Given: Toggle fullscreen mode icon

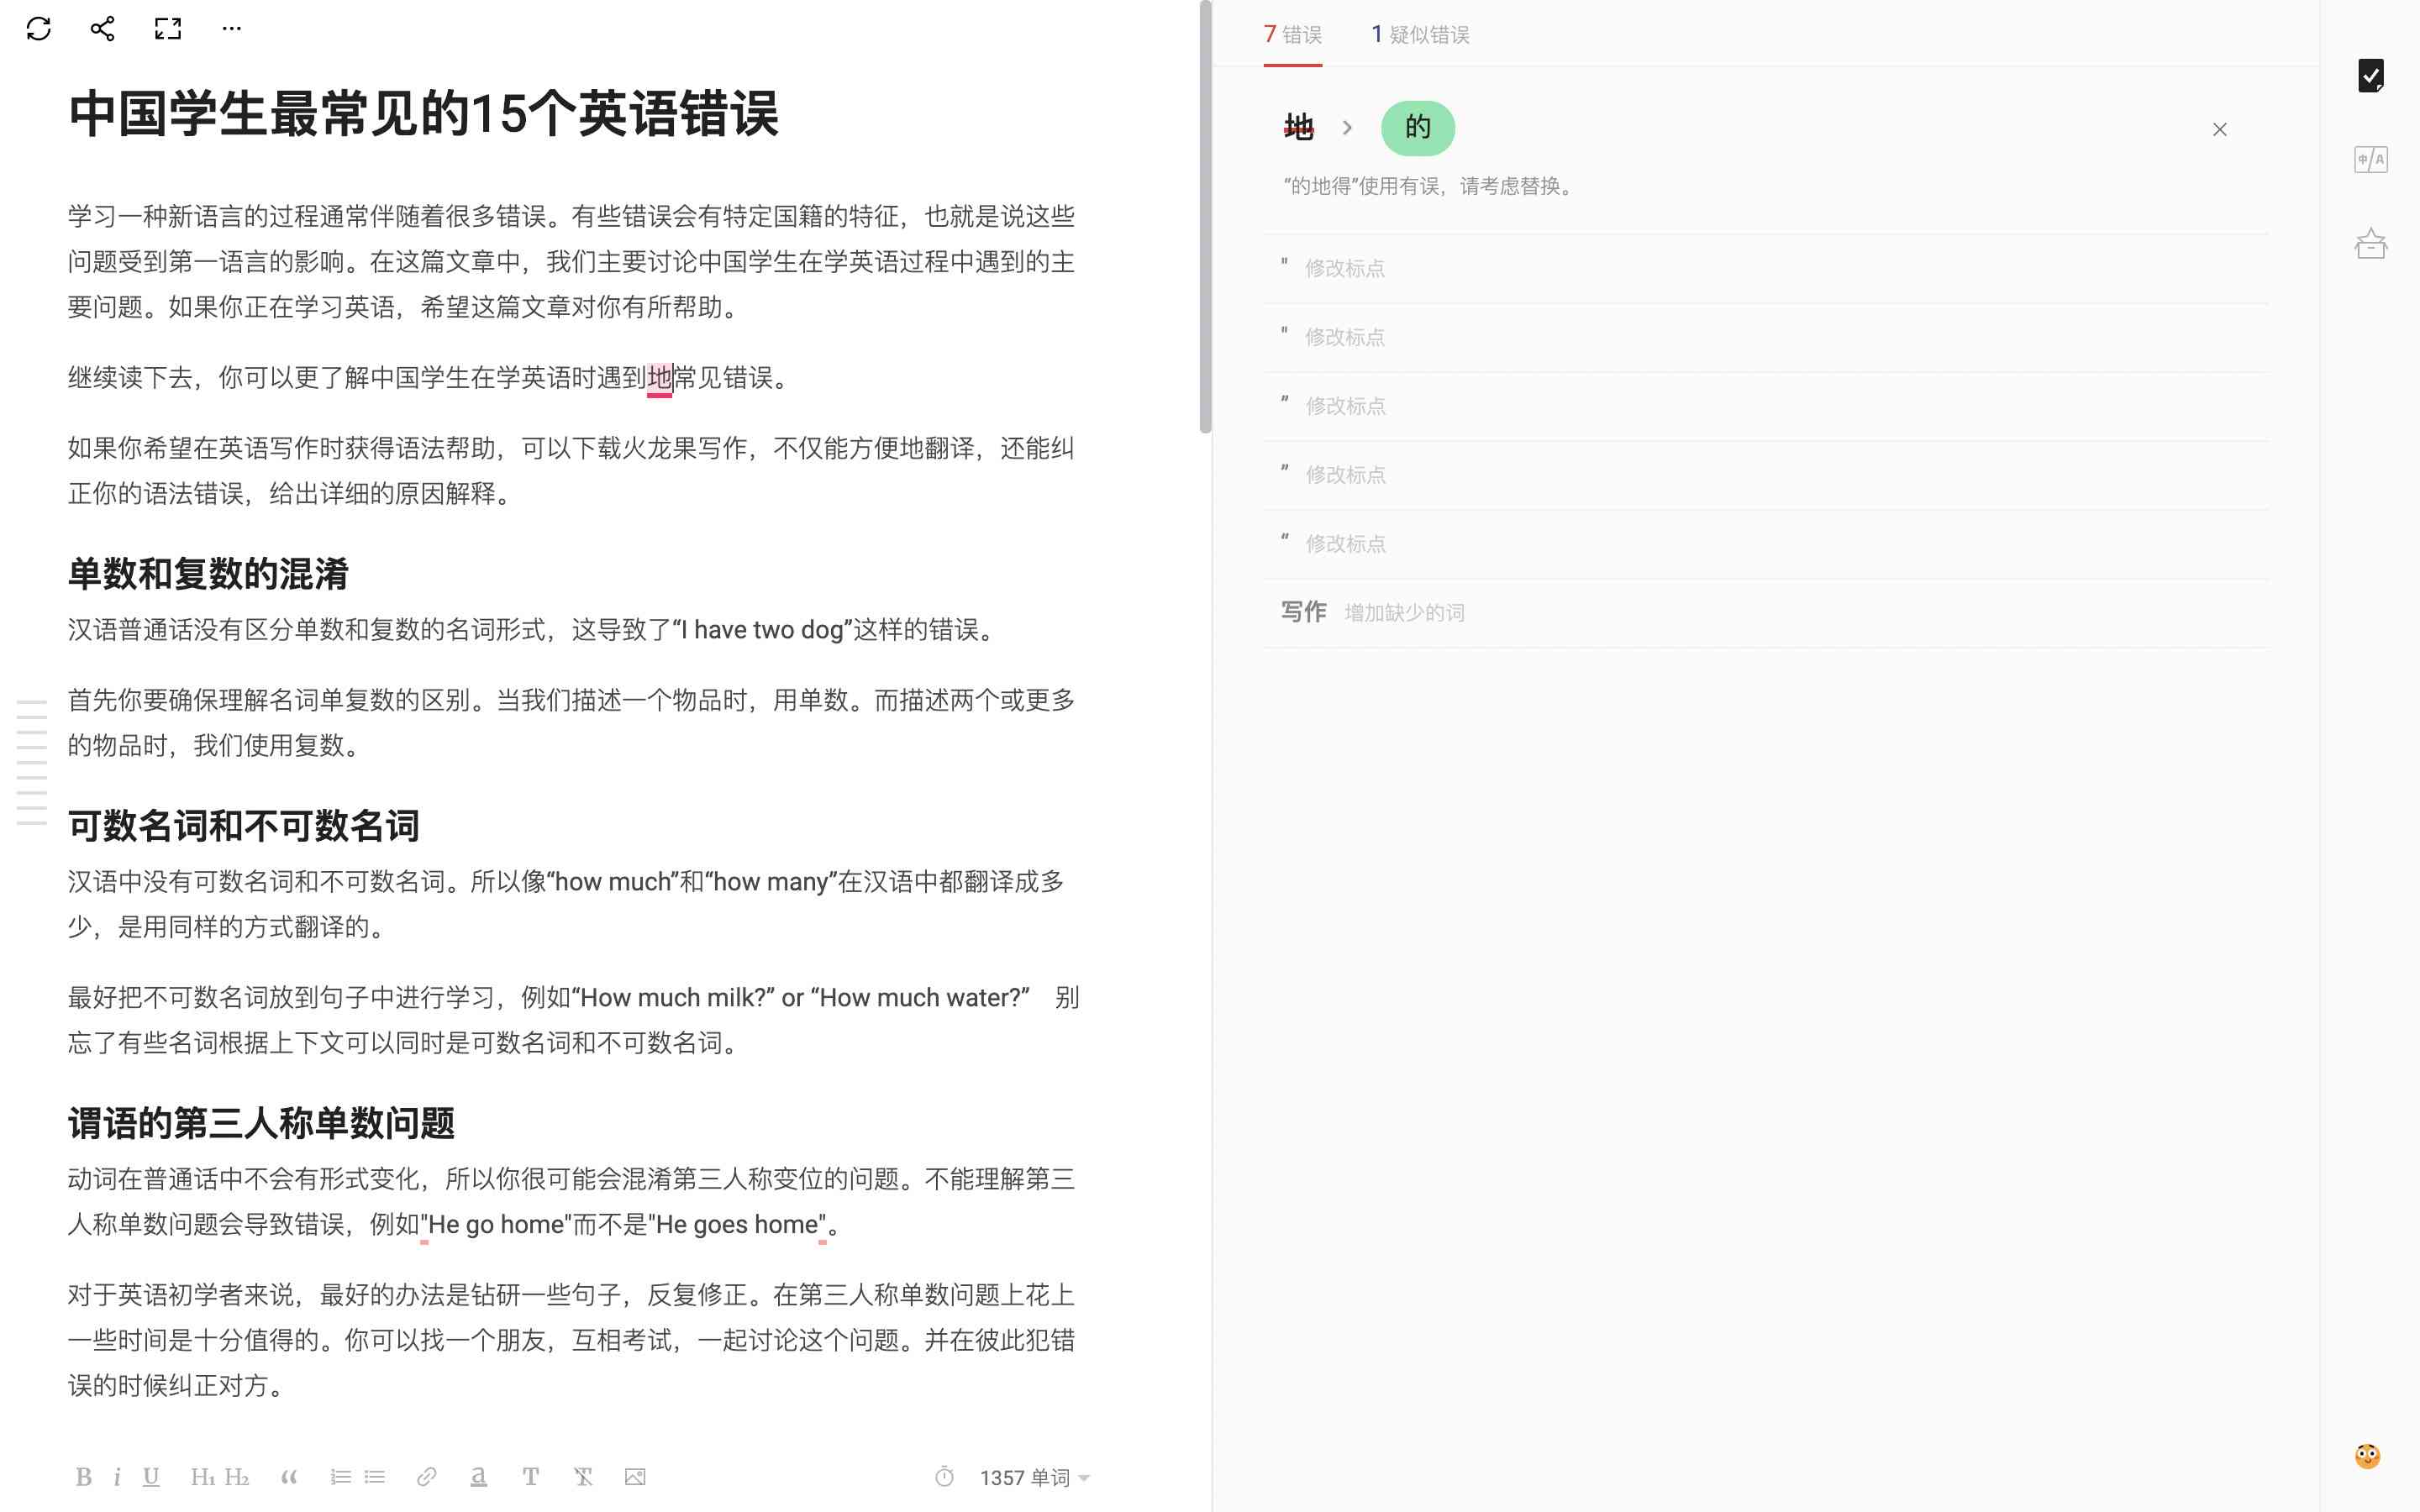Looking at the screenshot, I should pyautogui.click(x=168, y=29).
